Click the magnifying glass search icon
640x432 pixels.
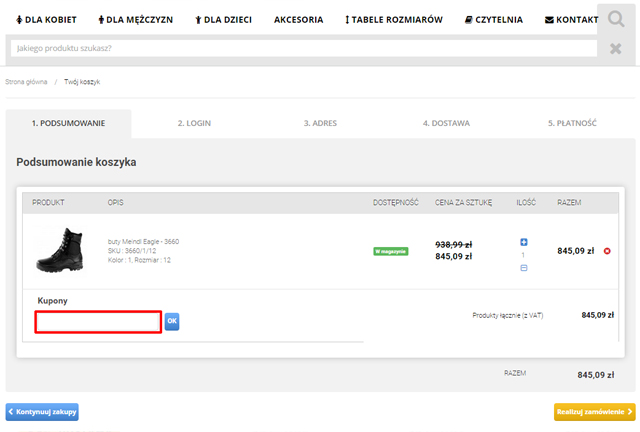pos(616,19)
